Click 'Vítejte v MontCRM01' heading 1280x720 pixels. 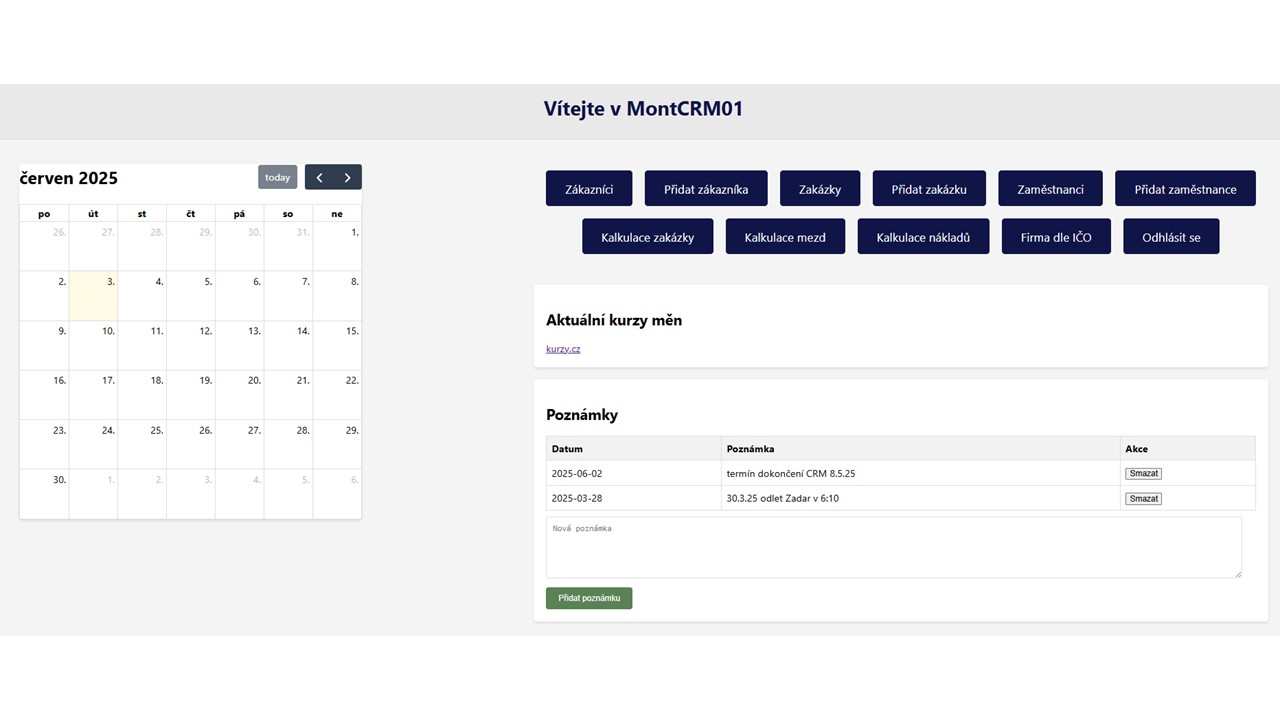(644, 109)
